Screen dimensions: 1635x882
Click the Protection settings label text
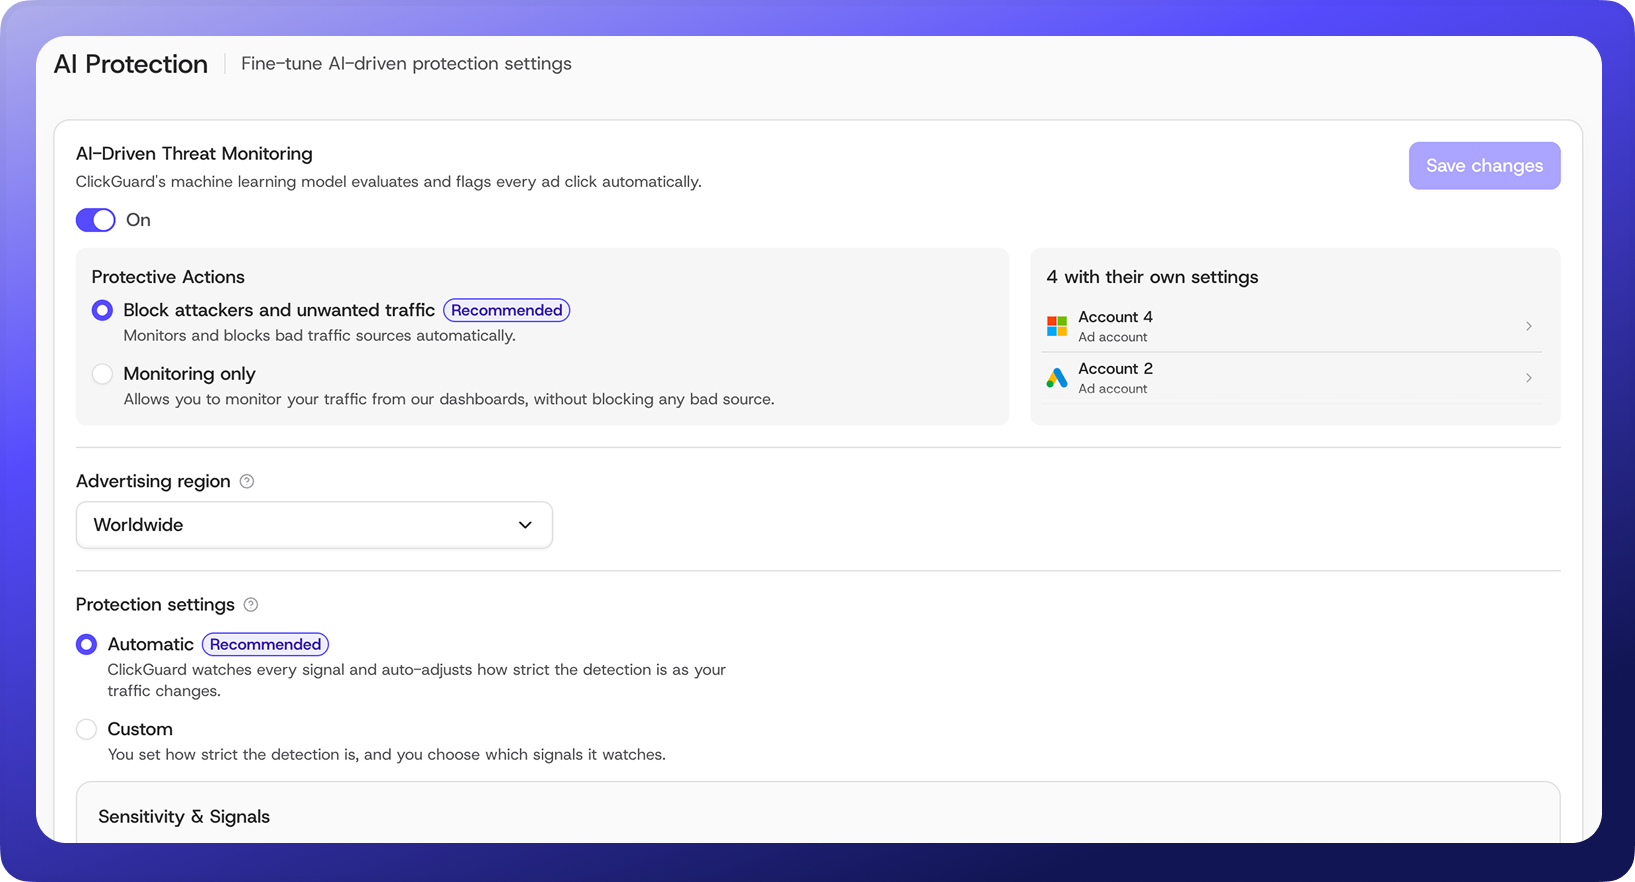155,605
